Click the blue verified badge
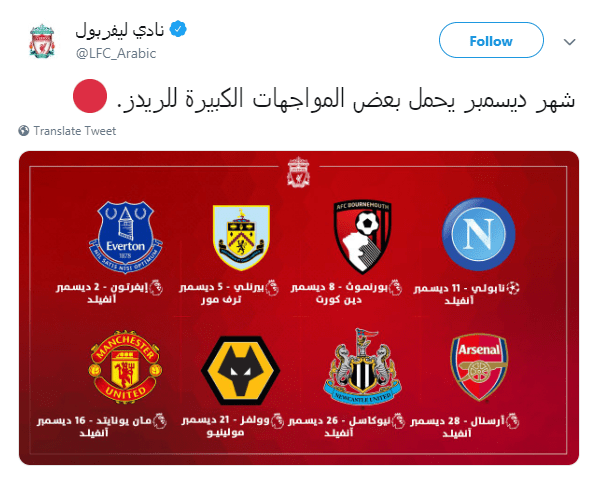Viewport: 592px width, 477px height. (x=178, y=29)
